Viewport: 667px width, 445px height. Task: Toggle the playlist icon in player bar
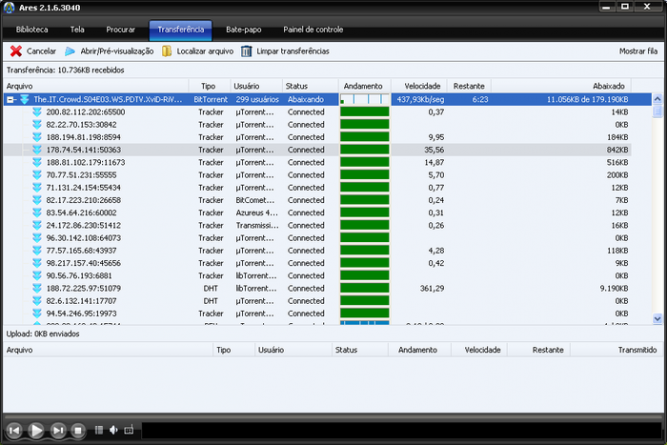[99, 430]
